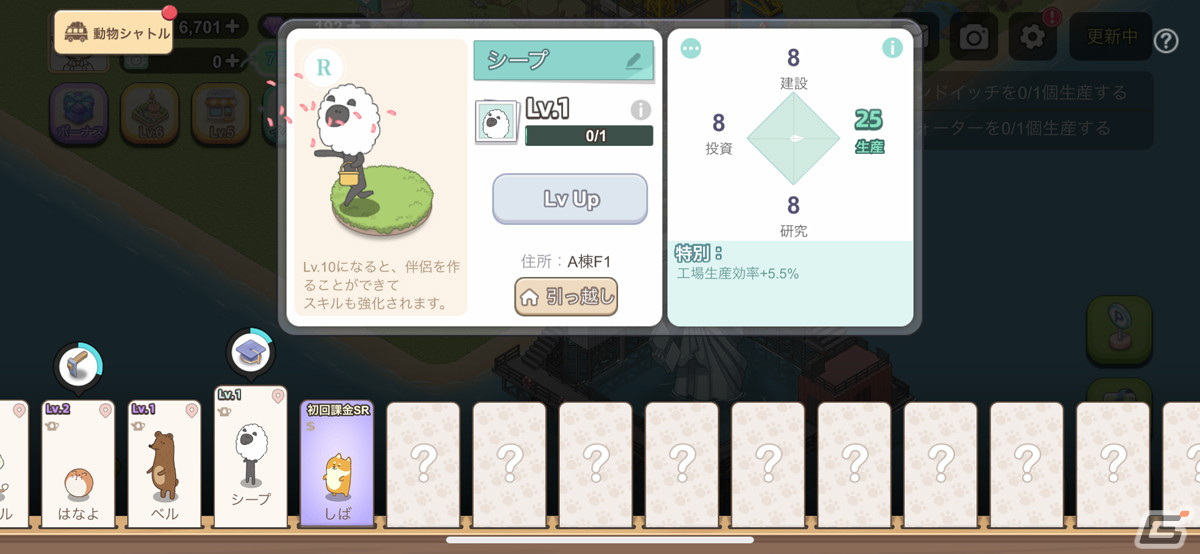Tap the R rarity badge on sheep
Viewport: 1200px width, 554px height.
click(323, 67)
